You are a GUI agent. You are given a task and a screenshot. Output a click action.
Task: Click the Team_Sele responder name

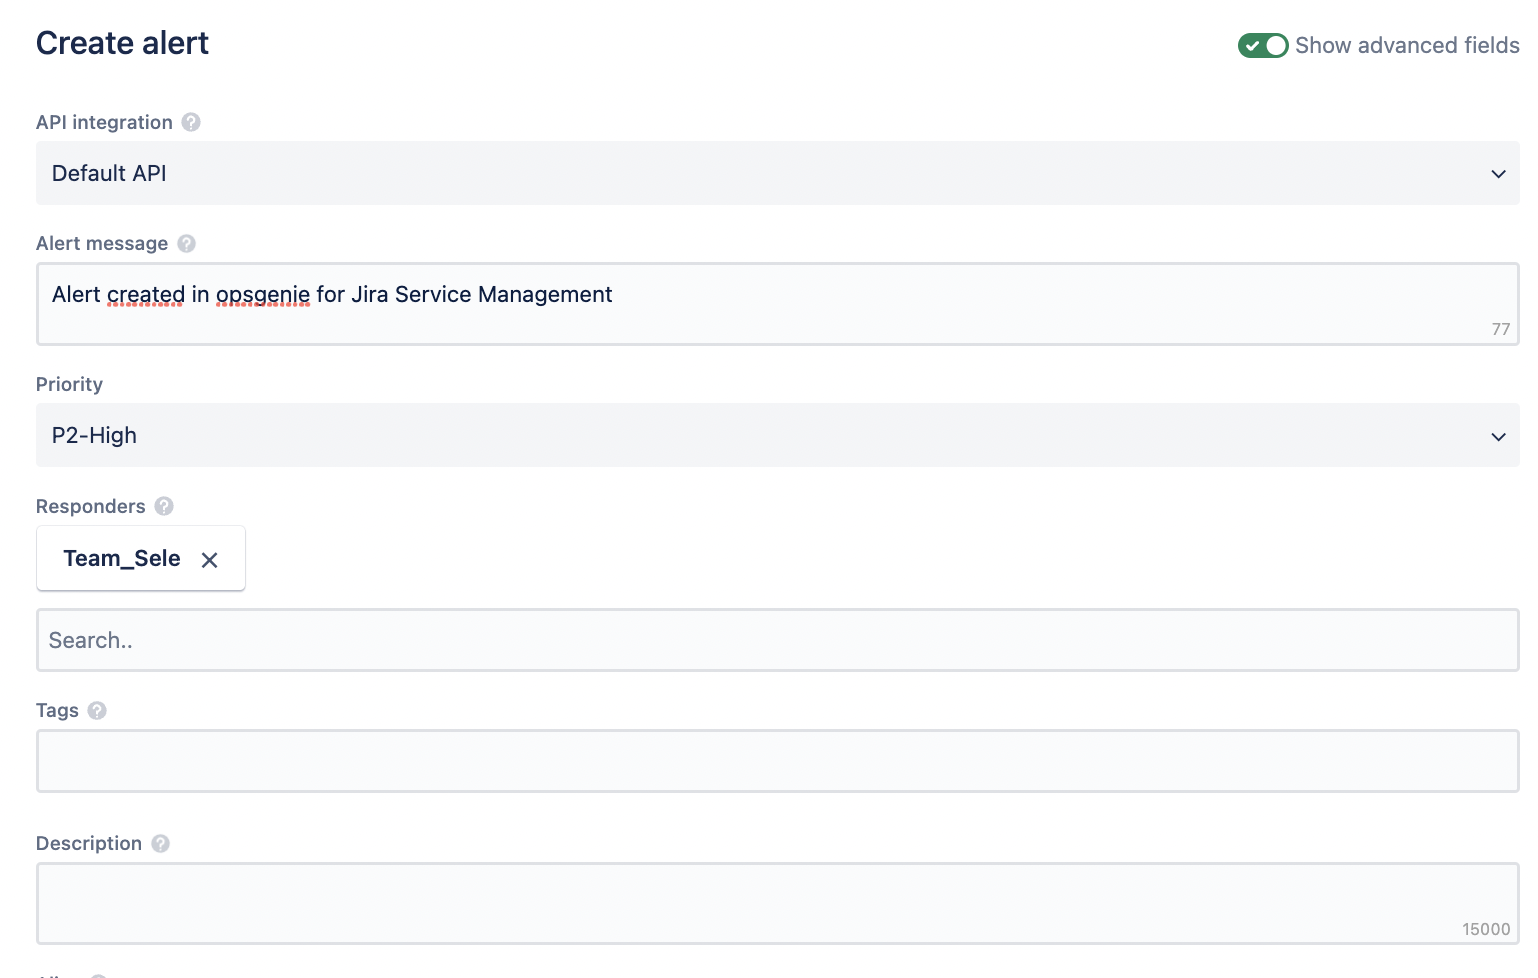[x=121, y=558]
